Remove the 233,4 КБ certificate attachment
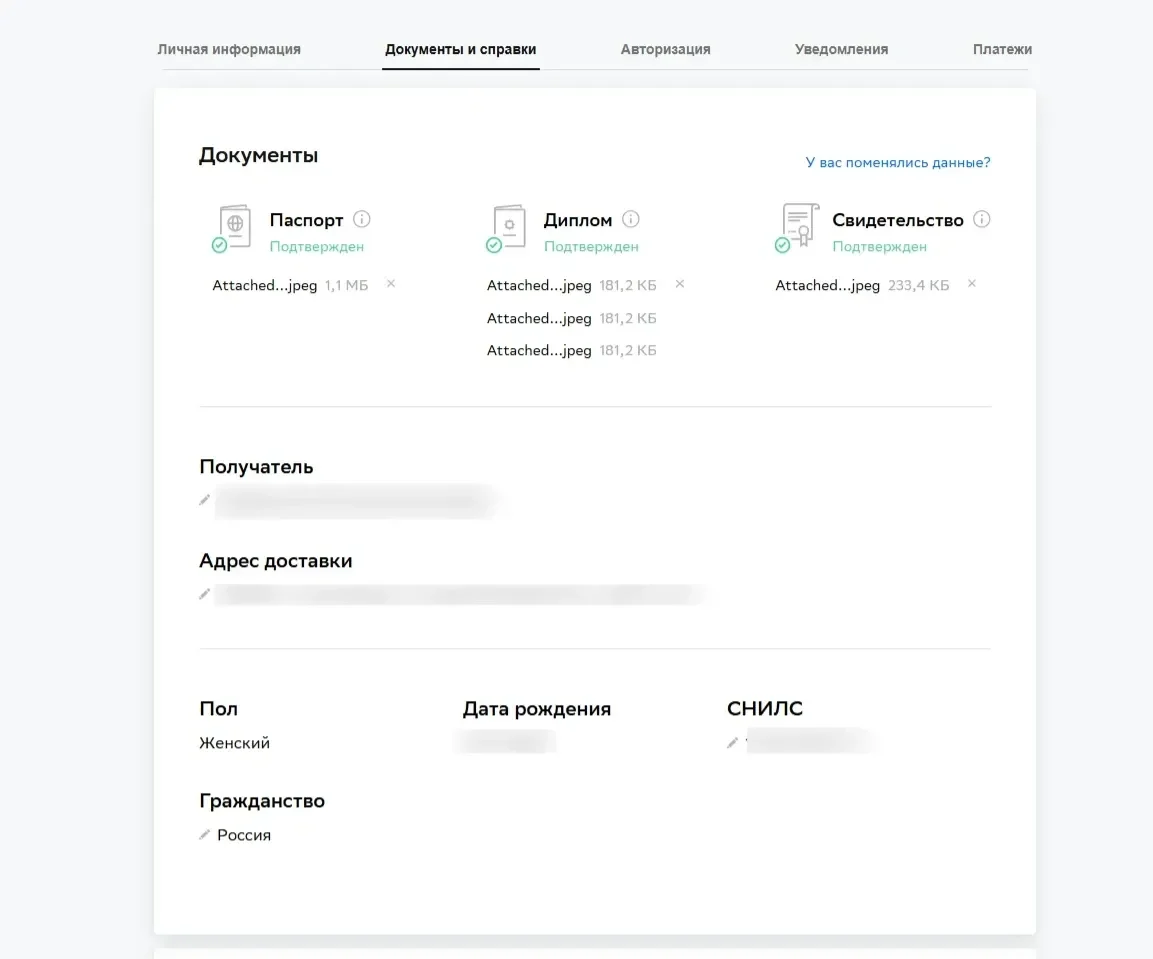The height and width of the screenshot is (959, 1153). pyautogui.click(x=971, y=284)
